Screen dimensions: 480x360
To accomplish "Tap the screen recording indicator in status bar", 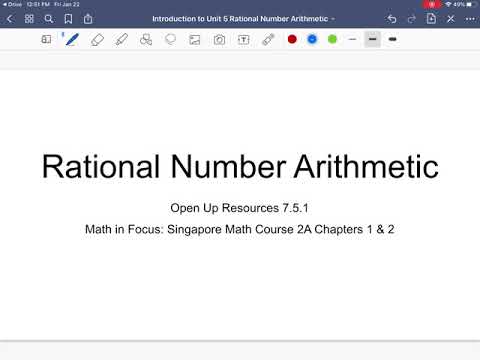I will coord(432,4).
